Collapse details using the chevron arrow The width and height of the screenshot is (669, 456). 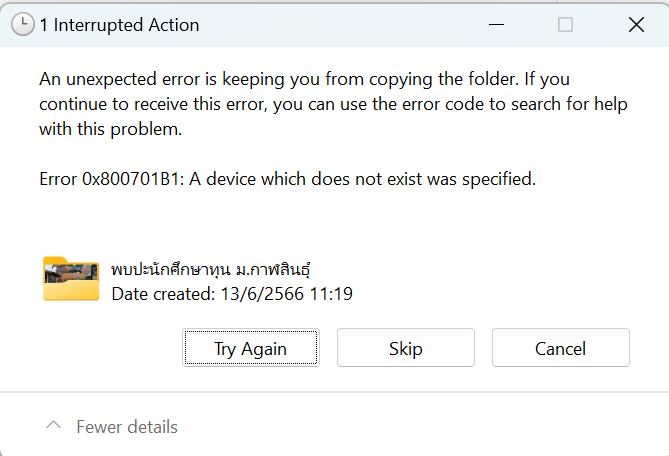point(54,425)
